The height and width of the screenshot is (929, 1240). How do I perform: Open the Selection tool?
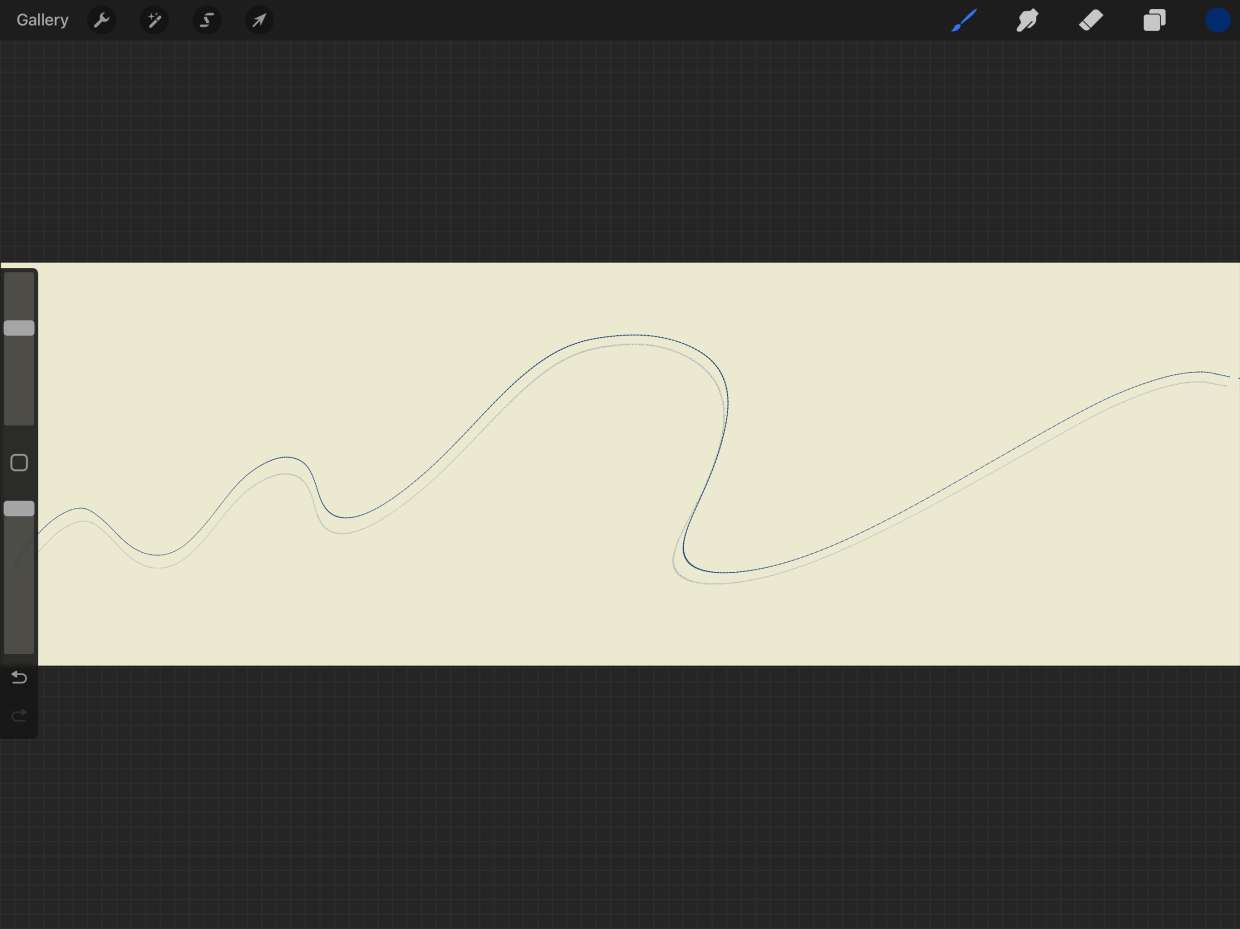tap(206, 20)
